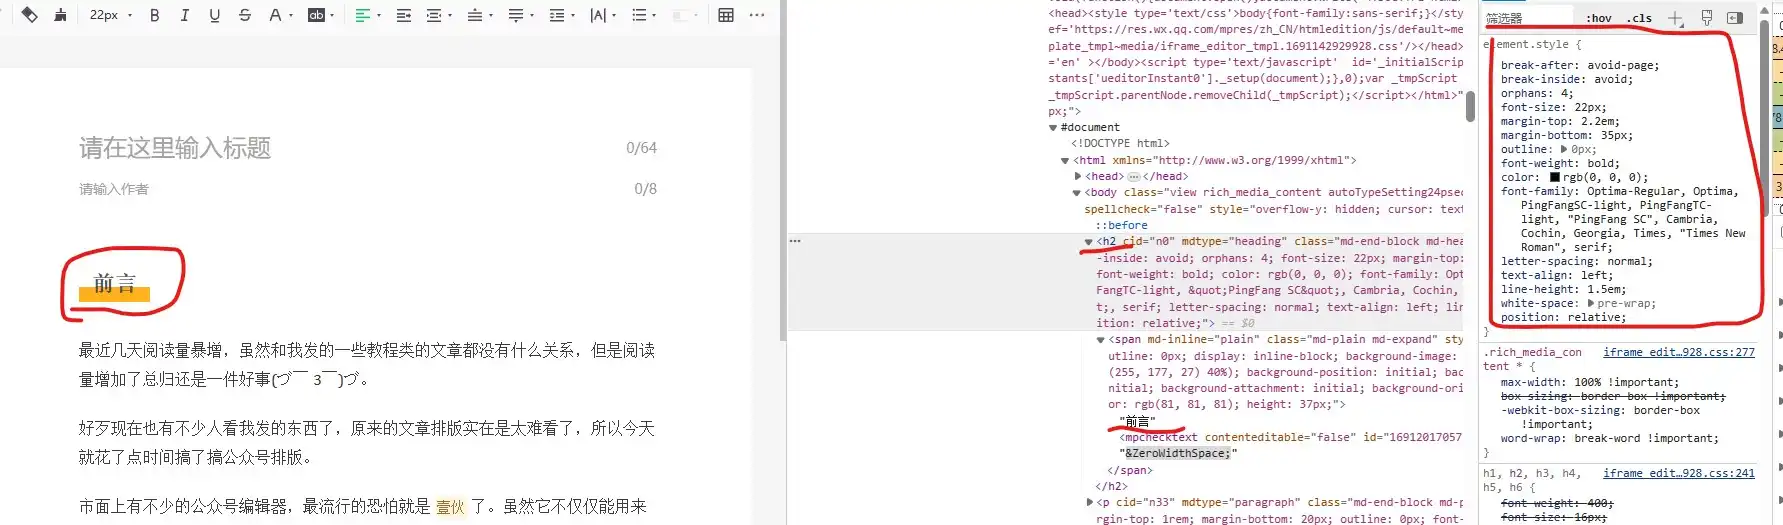Toggle the computed styles sidebar icon

1735,18
